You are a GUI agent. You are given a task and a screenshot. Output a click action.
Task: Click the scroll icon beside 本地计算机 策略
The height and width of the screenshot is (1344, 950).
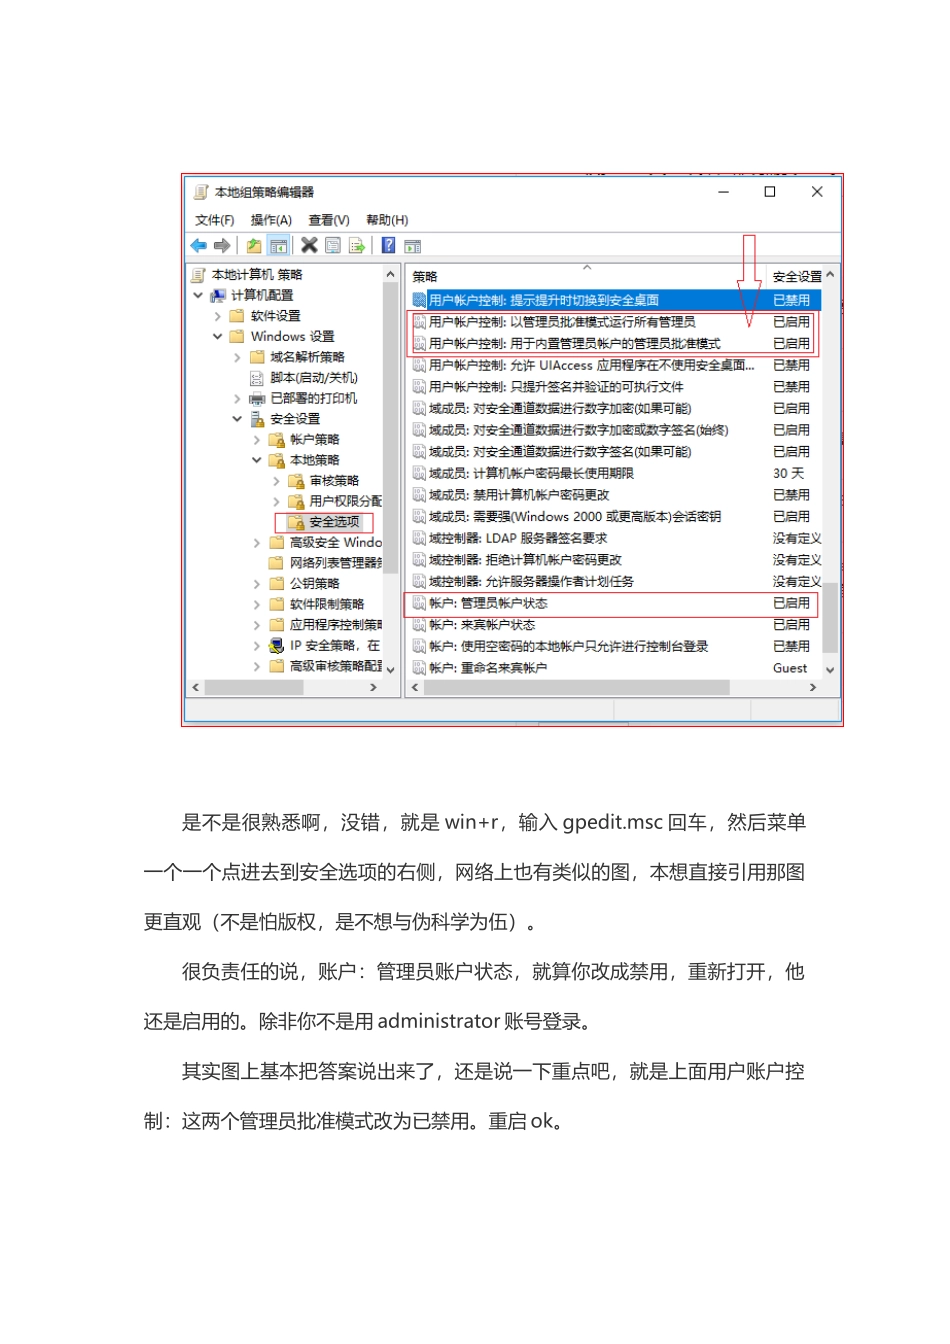point(198,274)
